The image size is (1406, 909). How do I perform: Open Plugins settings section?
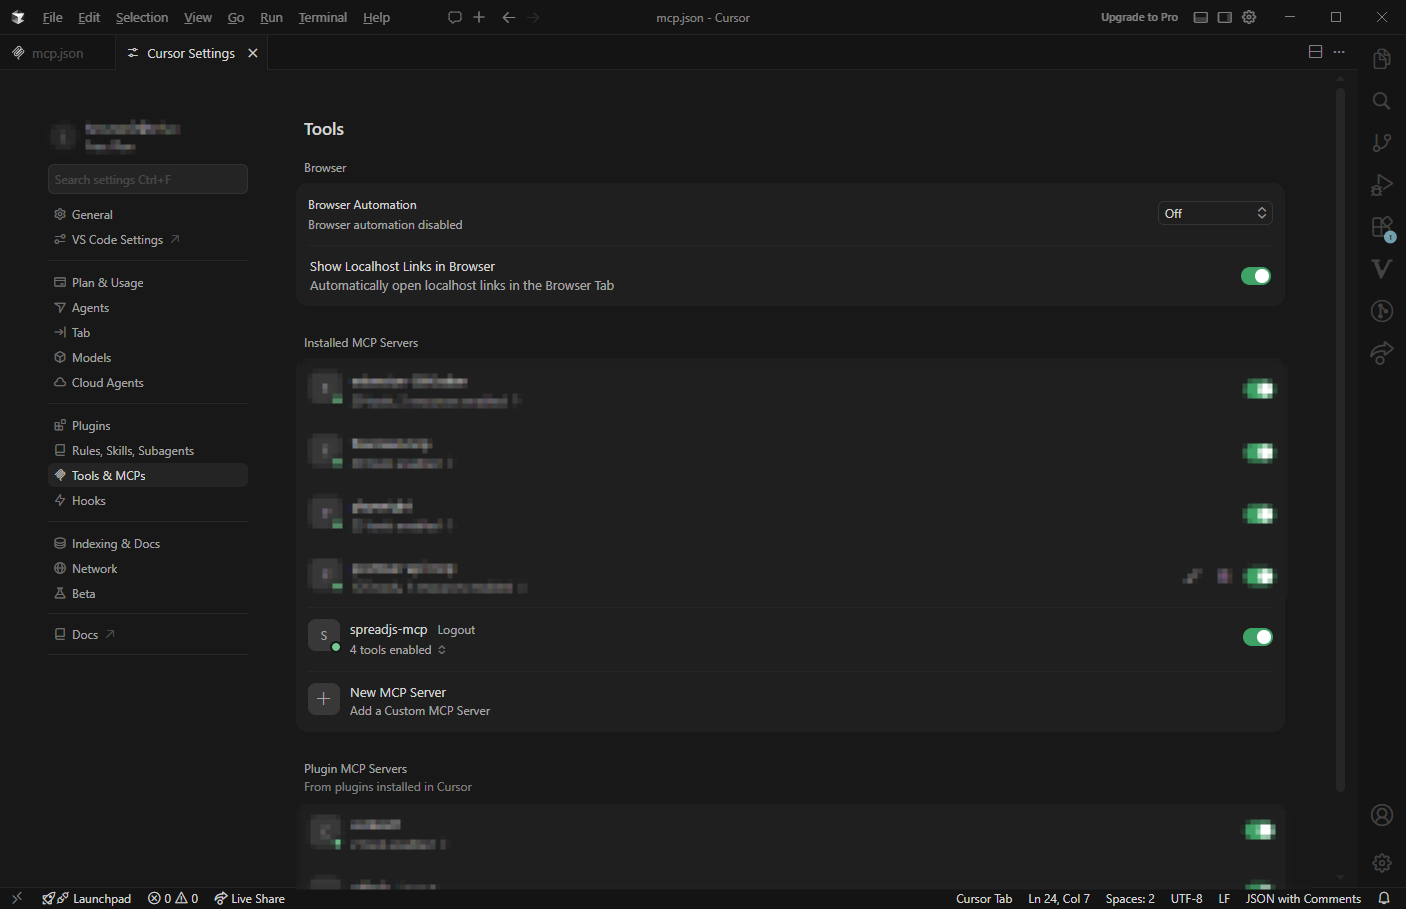[148, 426]
